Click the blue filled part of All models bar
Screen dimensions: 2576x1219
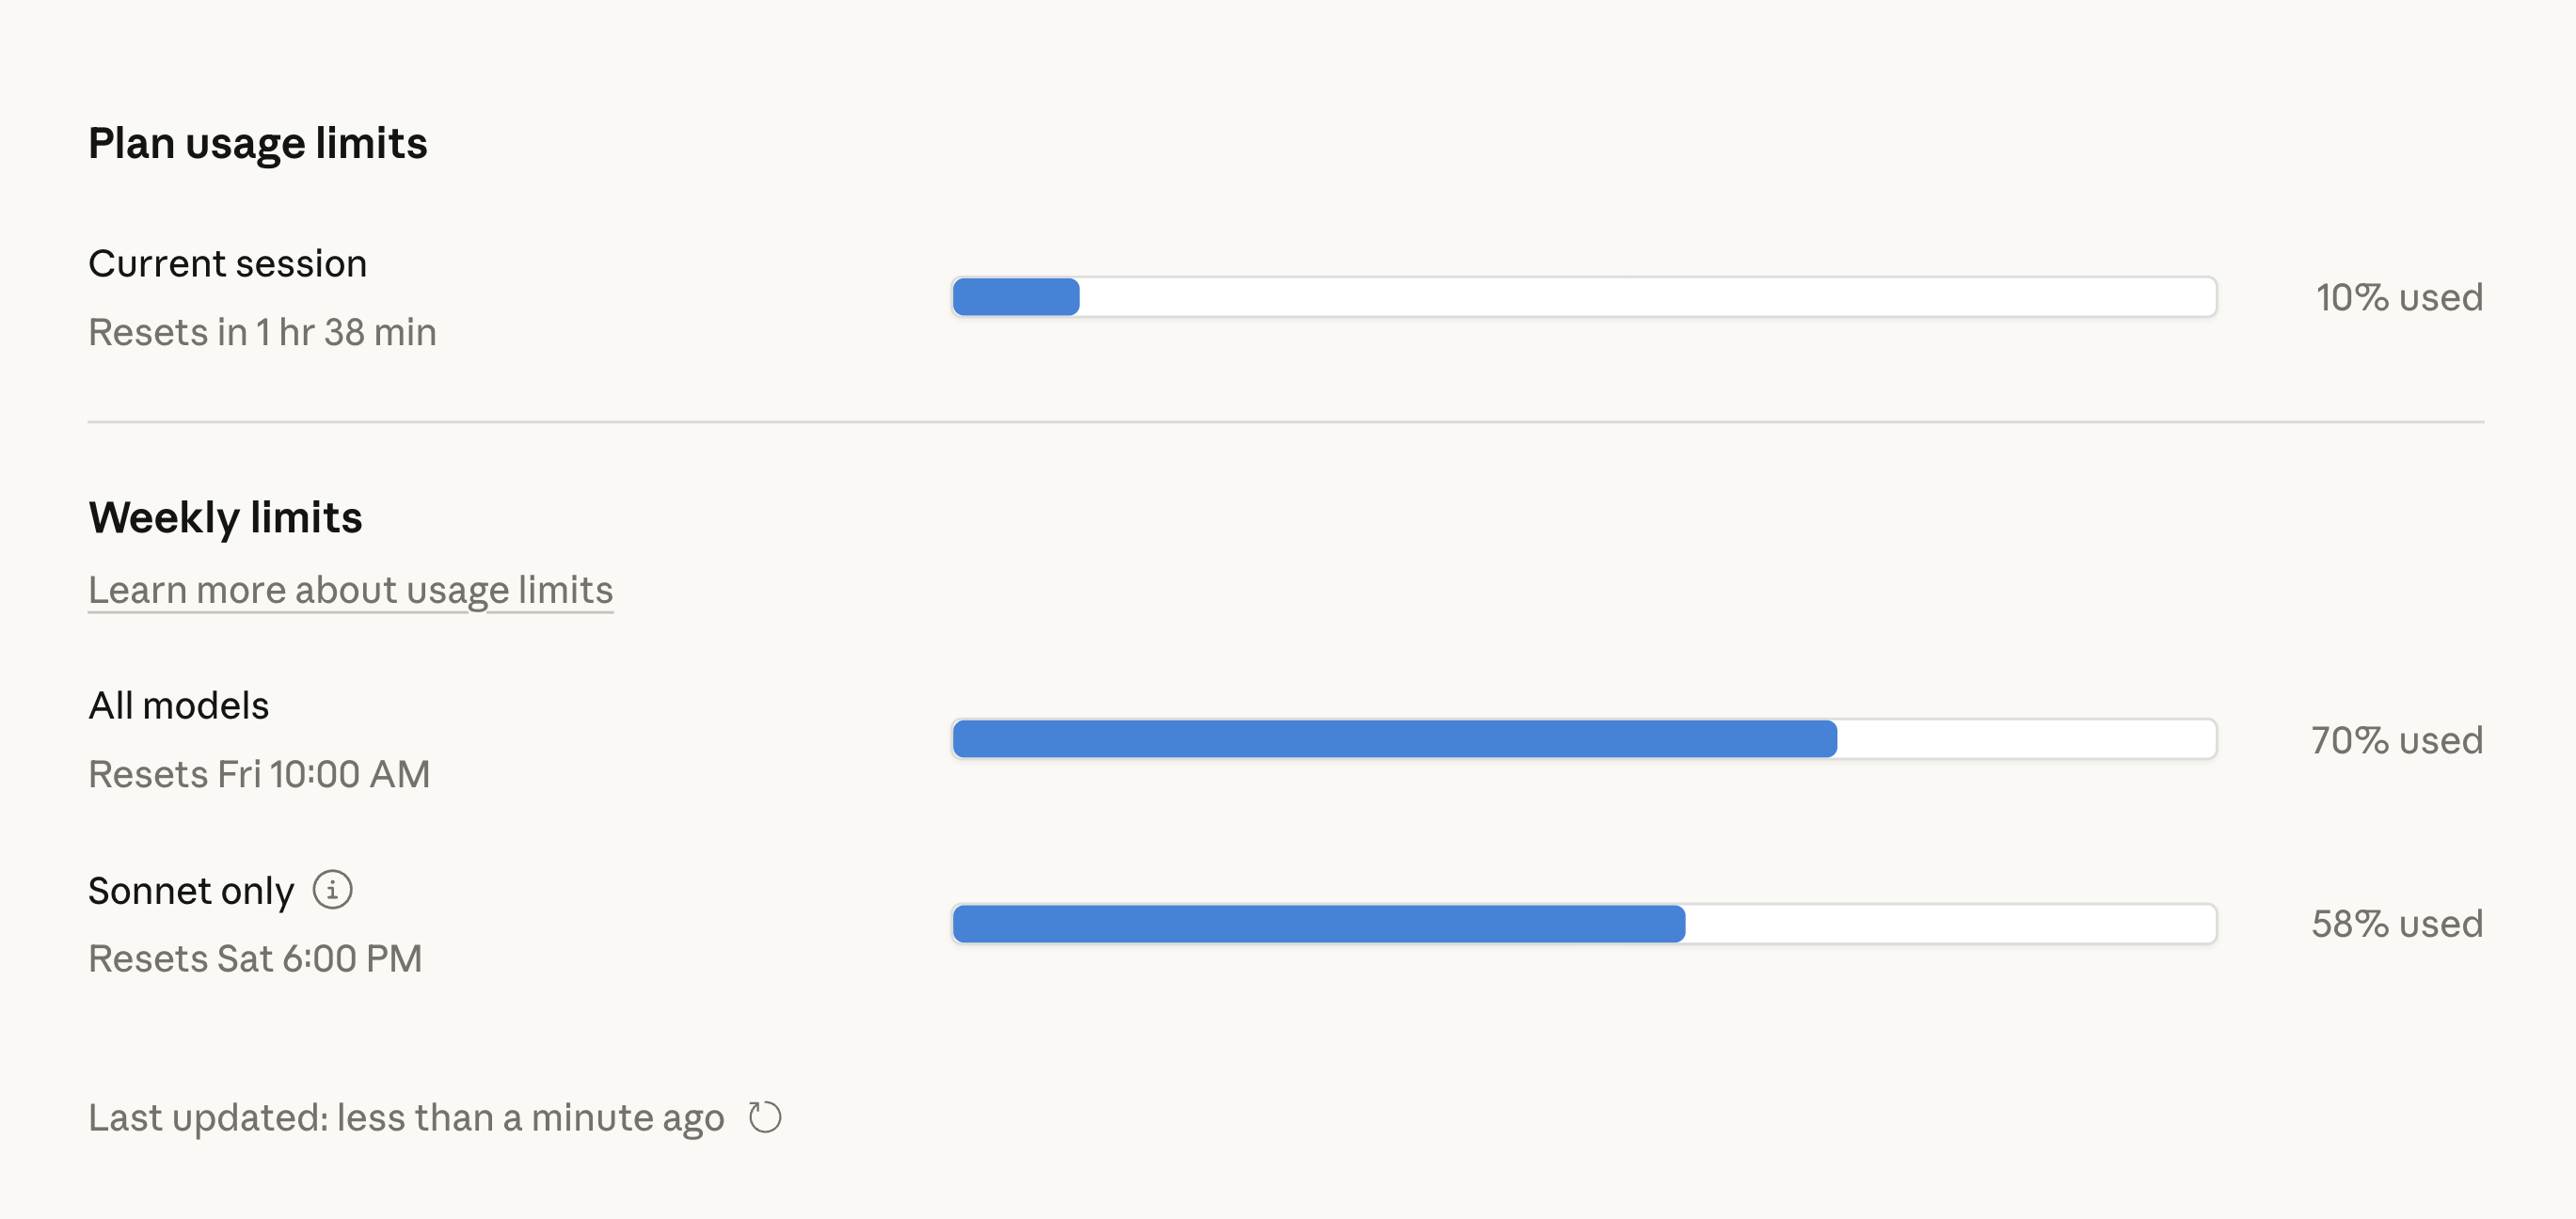pyautogui.click(x=1394, y=739)
